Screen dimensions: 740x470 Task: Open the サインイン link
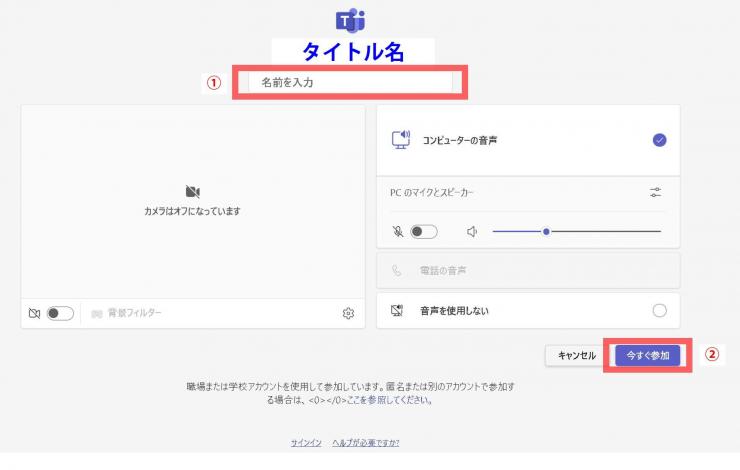pyautogui.click(x=306, y=442)
